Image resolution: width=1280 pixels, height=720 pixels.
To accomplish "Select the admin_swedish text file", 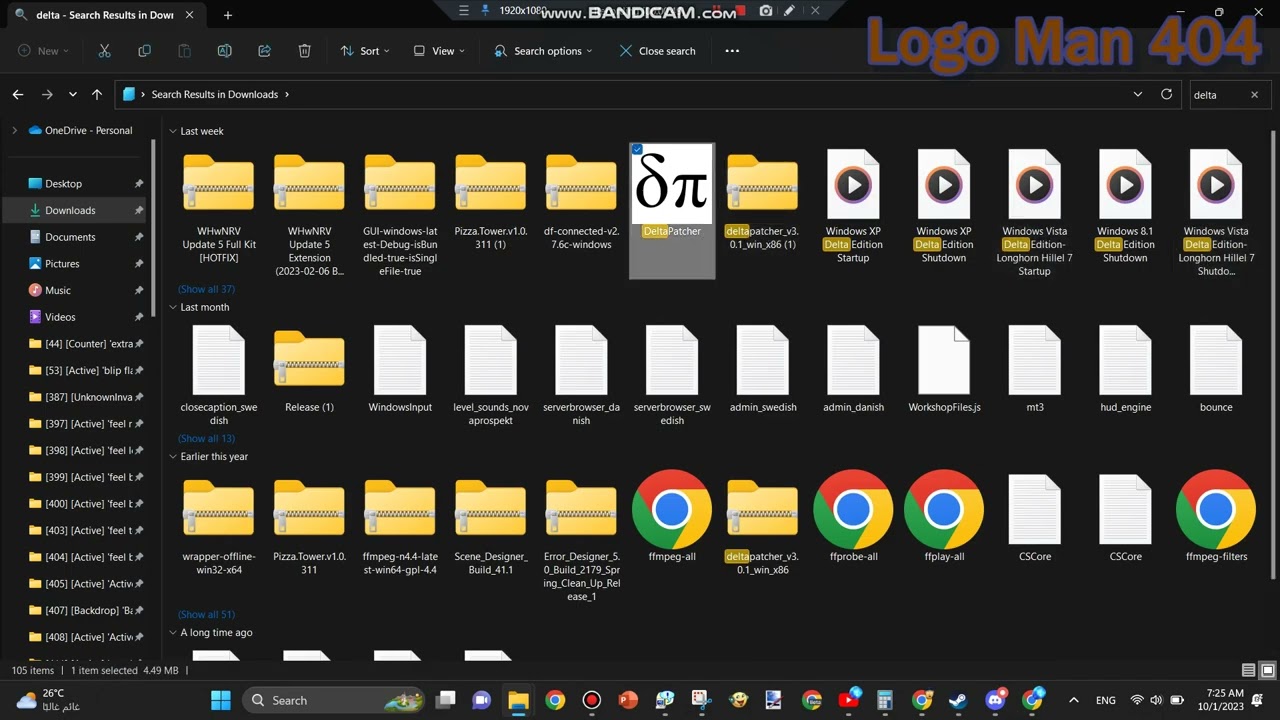I will pos(763,370).
